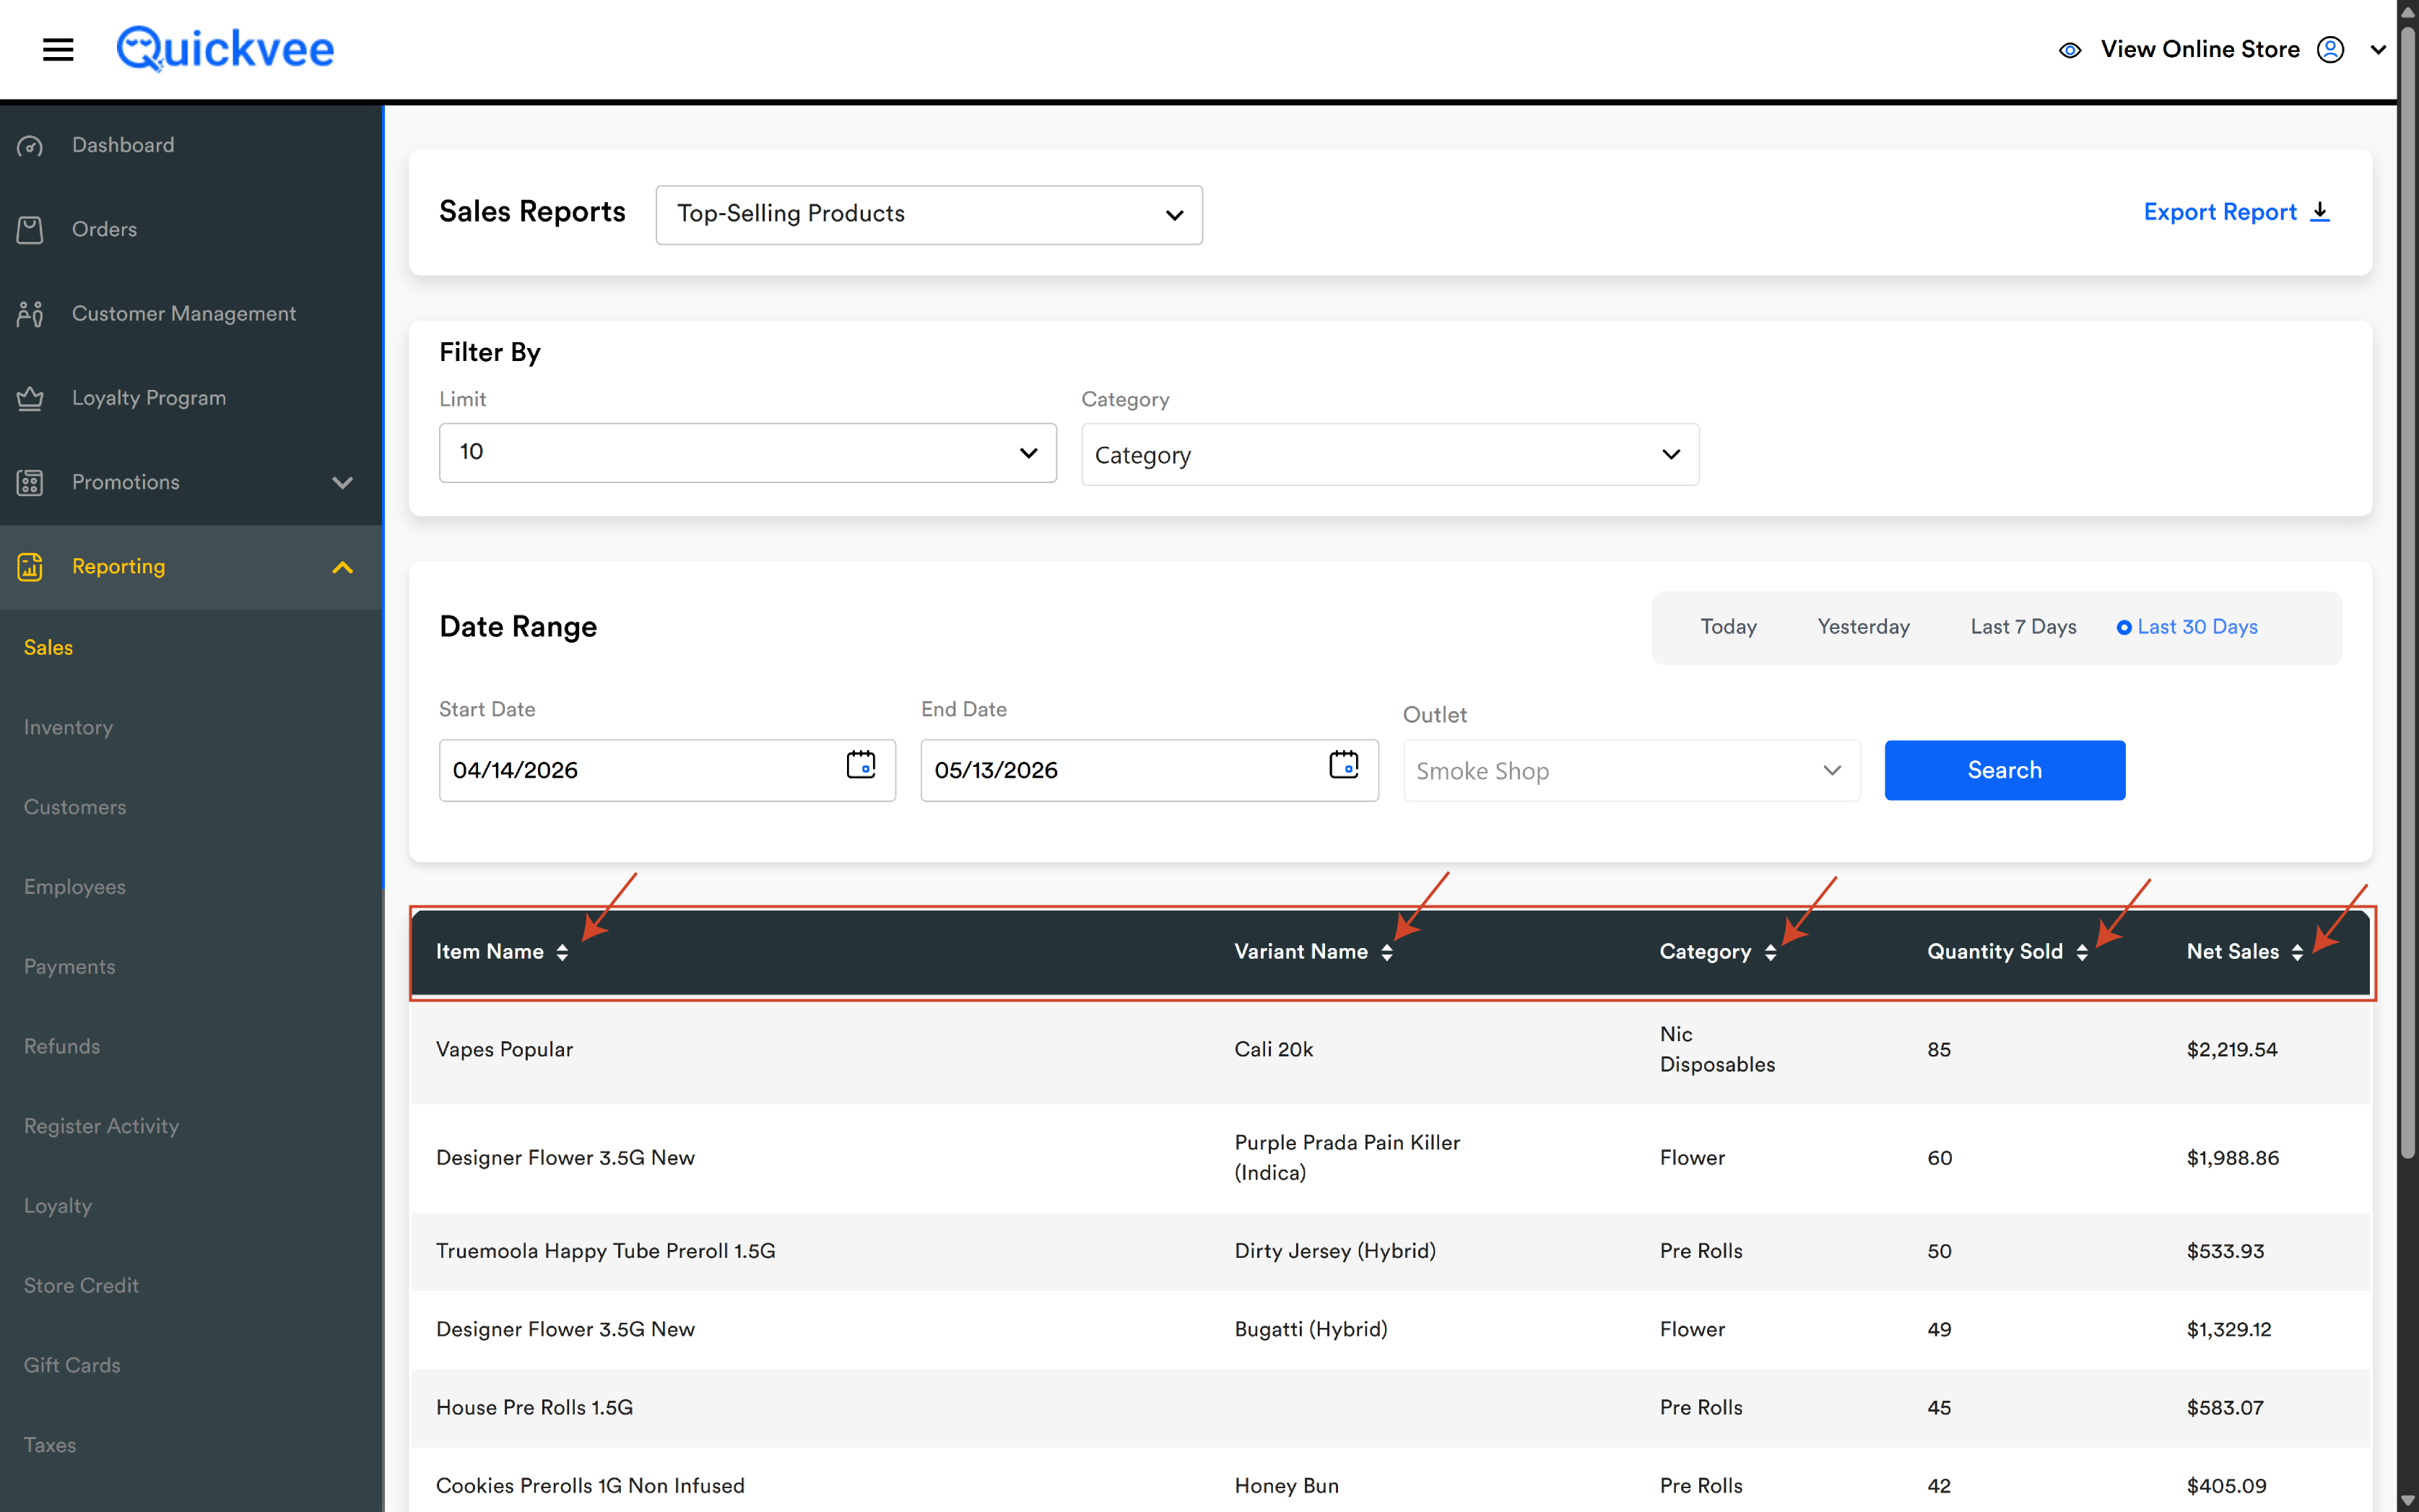This screenshot has height=1512, width=2419.
Task: Open the Inventory reporting submenu item
Action: point(68,727)
